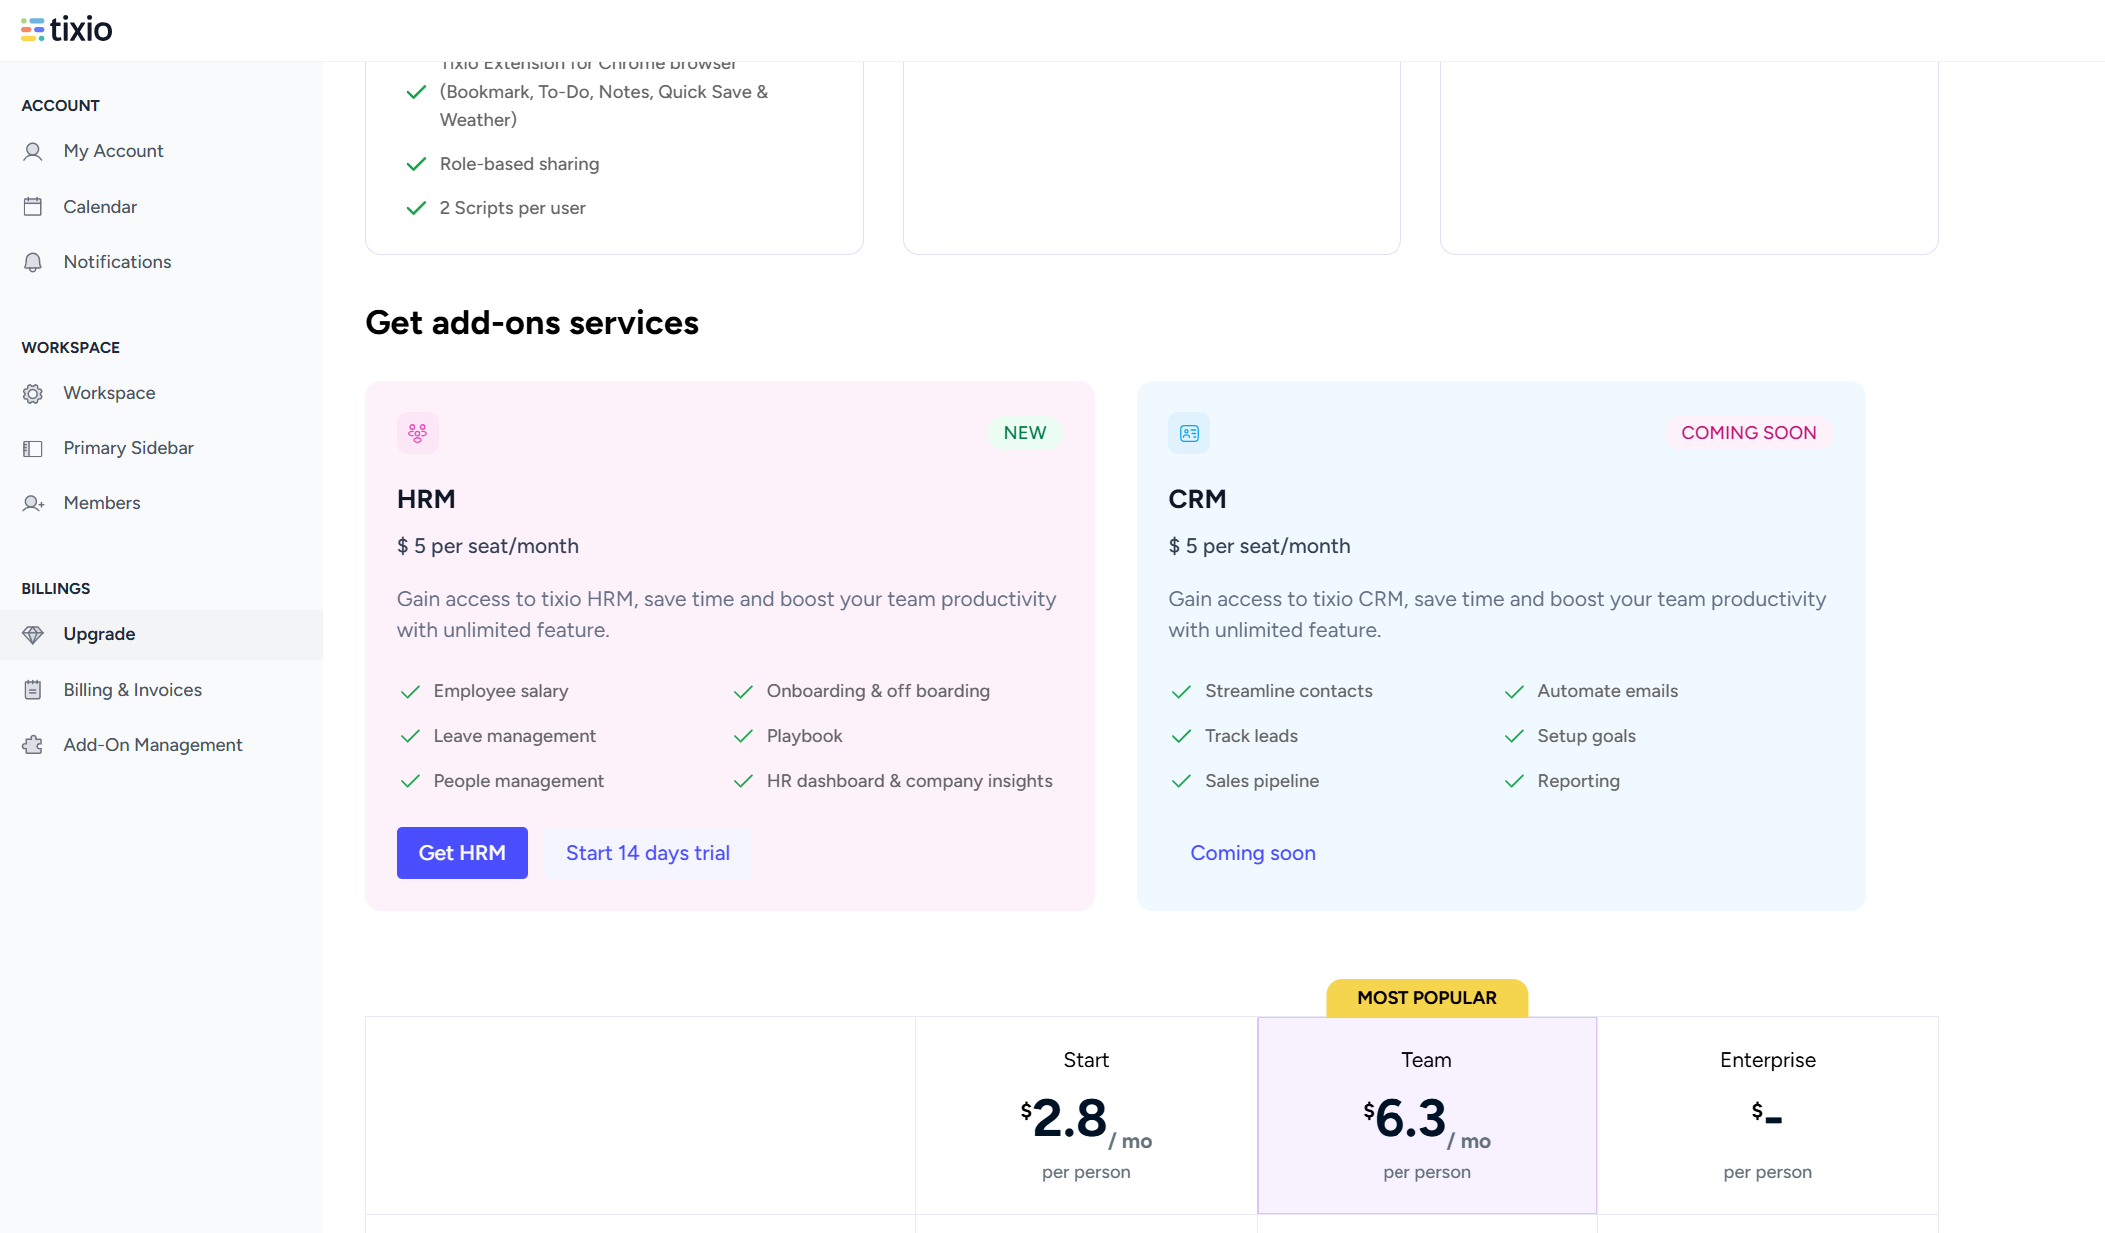This screenshot has height=1233, width=2105.
Task: Click the Playbook feature
Action: (805, 736)
